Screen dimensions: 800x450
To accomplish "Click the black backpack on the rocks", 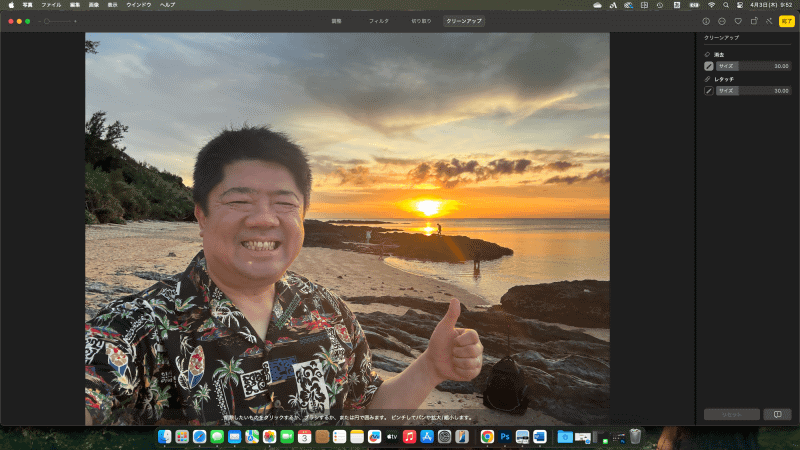I will pos(506,384).
